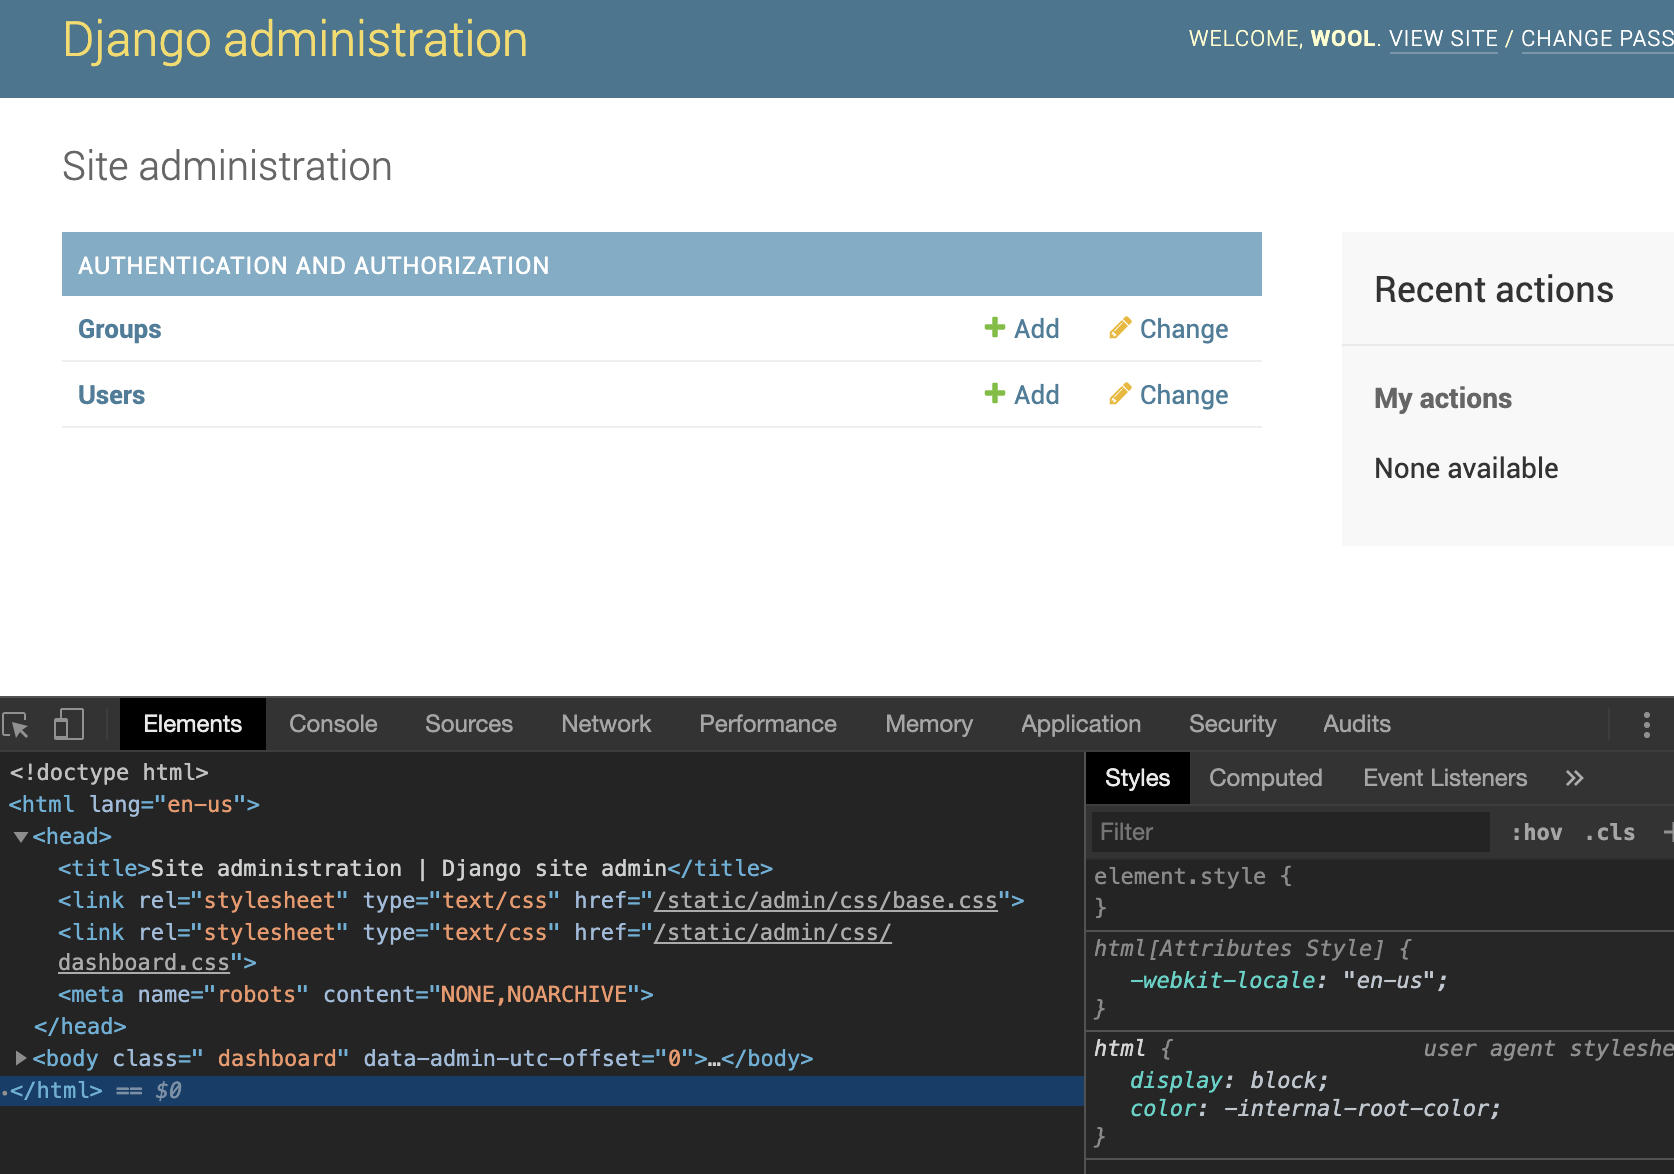Image resolution: width=1674 pixels, height=1174 pixels.
Task: Toggle the device toolbar icon
Action: click(x=68, y=724)
